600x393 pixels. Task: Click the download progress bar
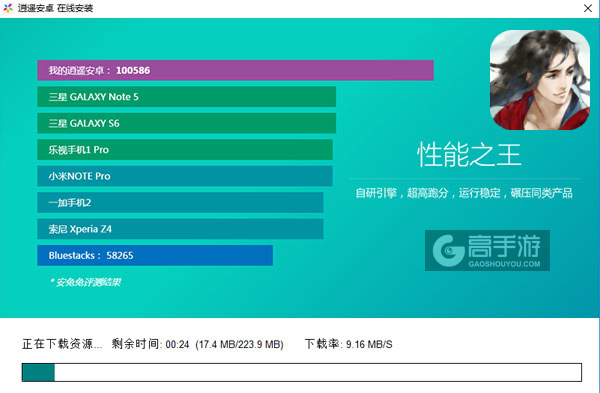pos(302,372)
